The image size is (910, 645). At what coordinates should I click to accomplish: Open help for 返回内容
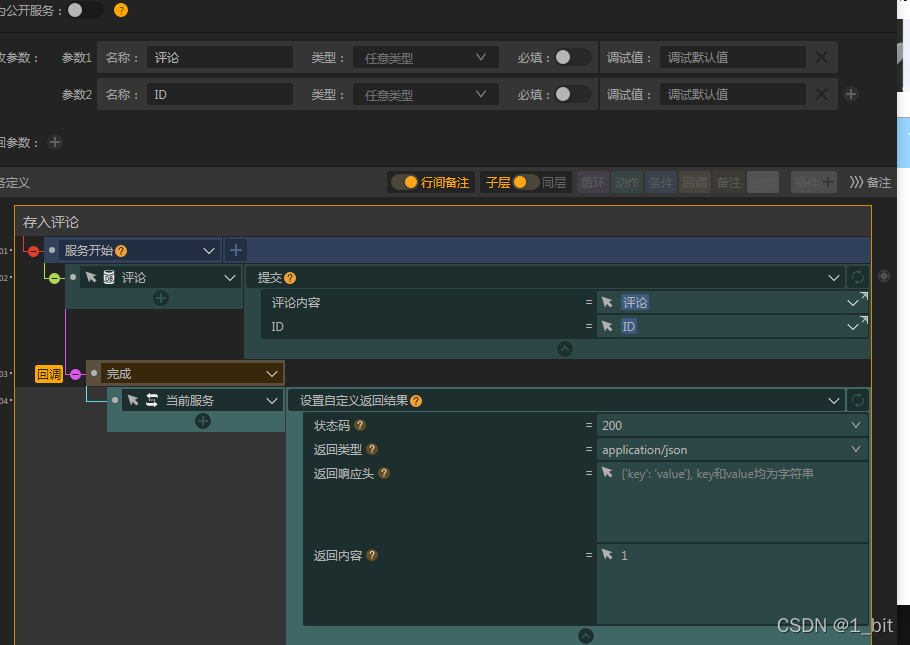tap(372, 555)
